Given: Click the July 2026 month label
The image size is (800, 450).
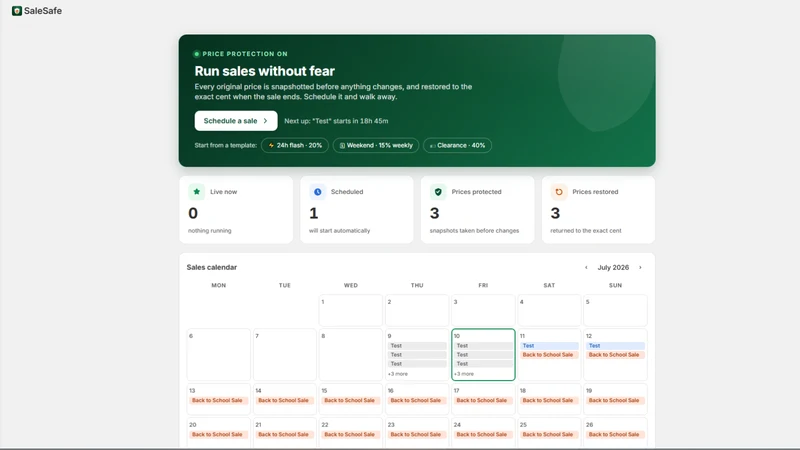Looking at the screenshot, I should [613, 267].
